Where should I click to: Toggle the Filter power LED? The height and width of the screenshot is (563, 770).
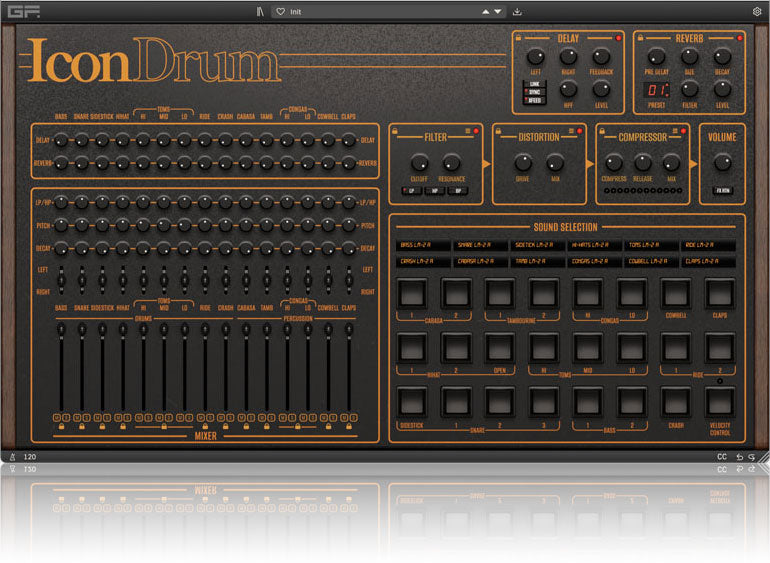(x=476, y=131)
